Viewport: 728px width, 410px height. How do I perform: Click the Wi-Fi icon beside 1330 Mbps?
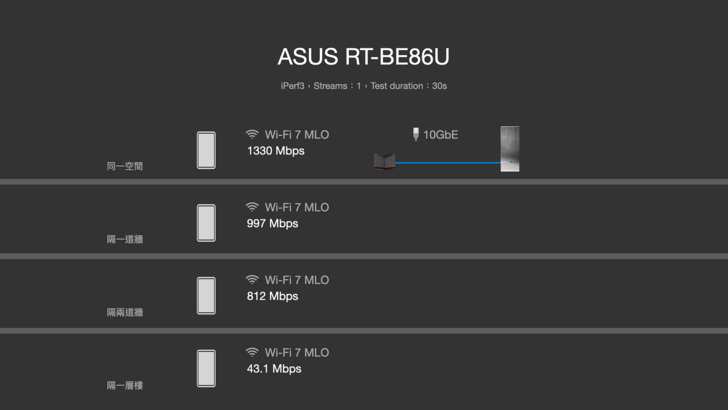coord(252,134)
